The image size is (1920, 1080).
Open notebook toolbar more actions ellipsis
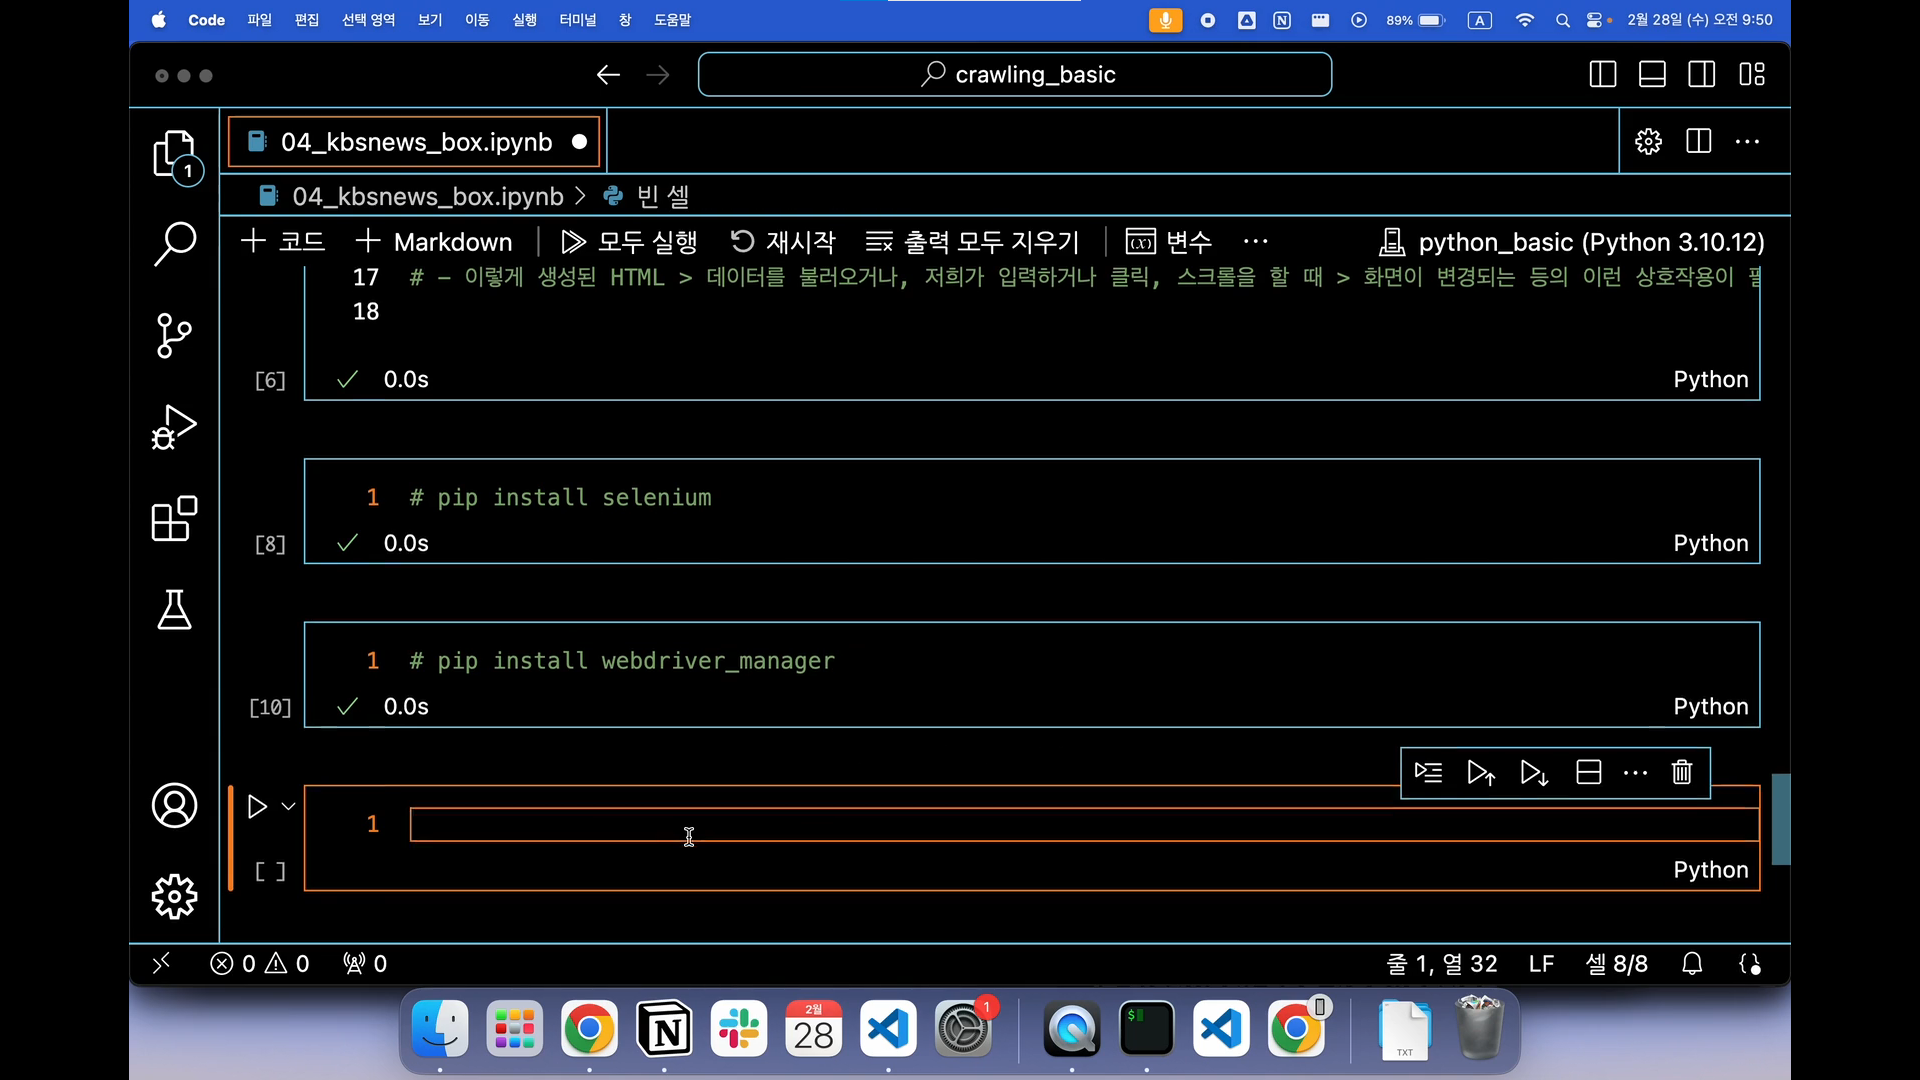pos(1255,242)
